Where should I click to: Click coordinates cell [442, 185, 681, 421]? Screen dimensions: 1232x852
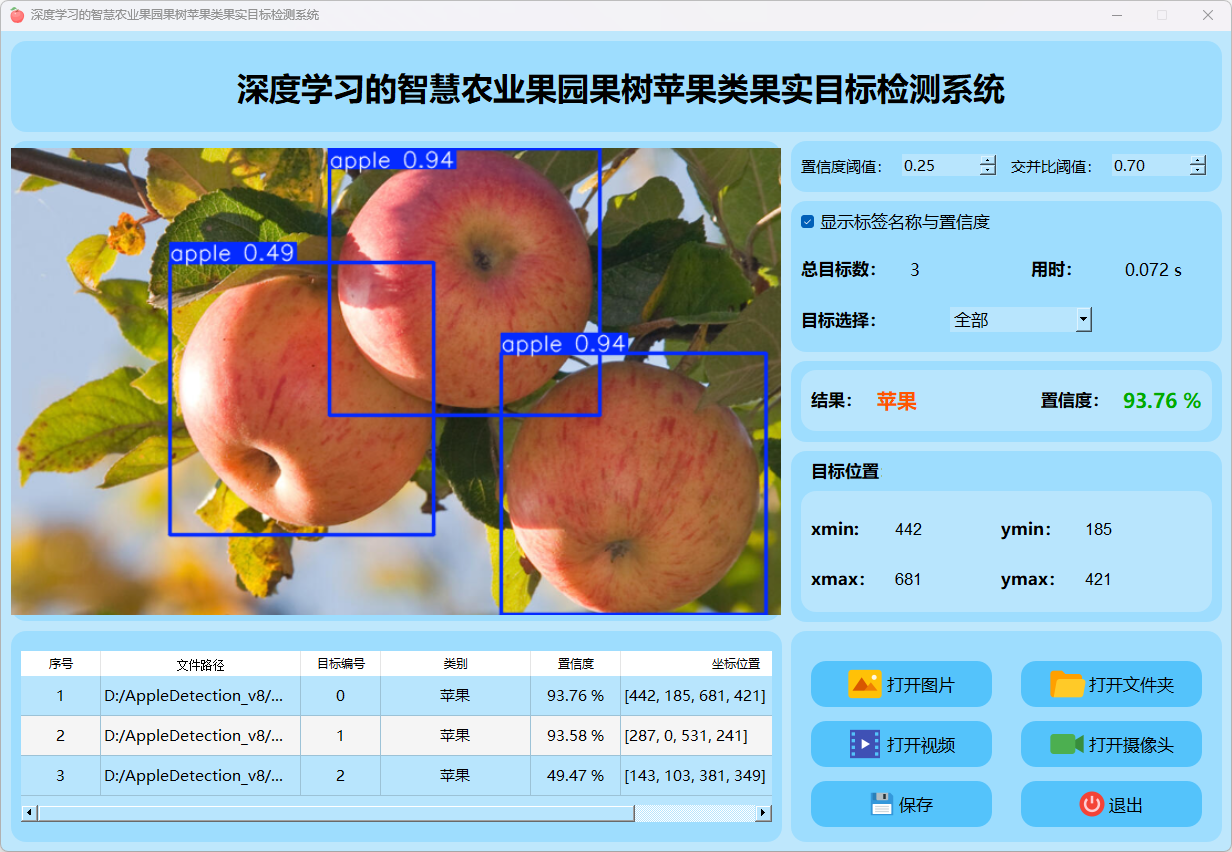696,695
